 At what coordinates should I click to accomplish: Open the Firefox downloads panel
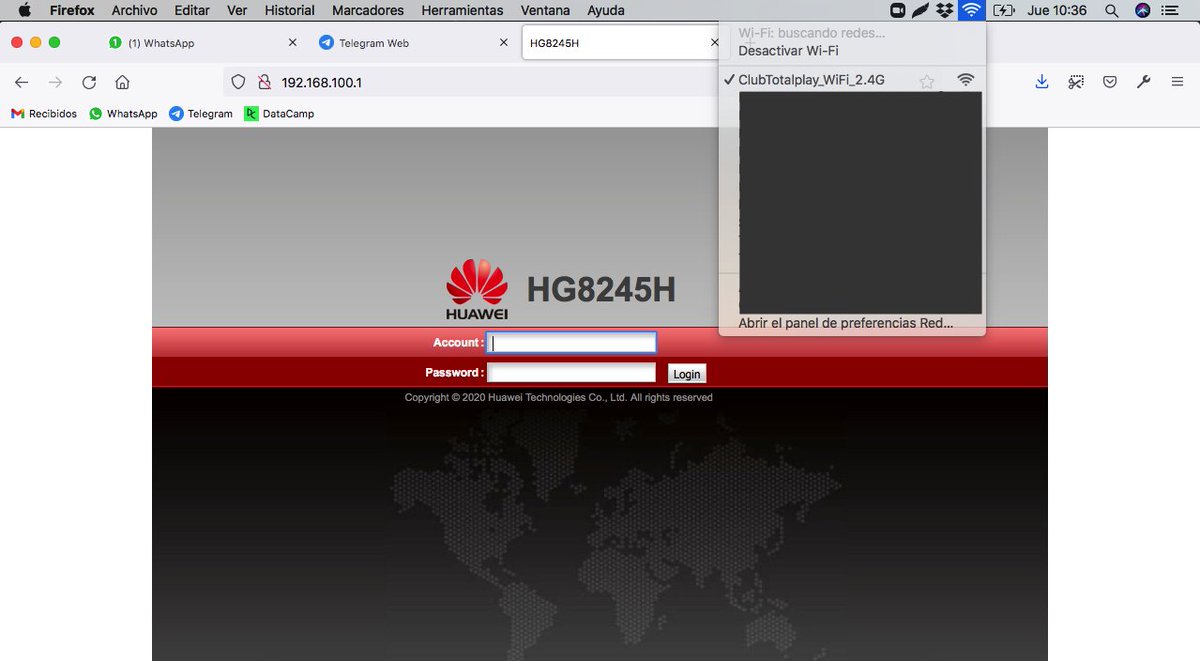pyautogui.click(x=1041, y=82)
